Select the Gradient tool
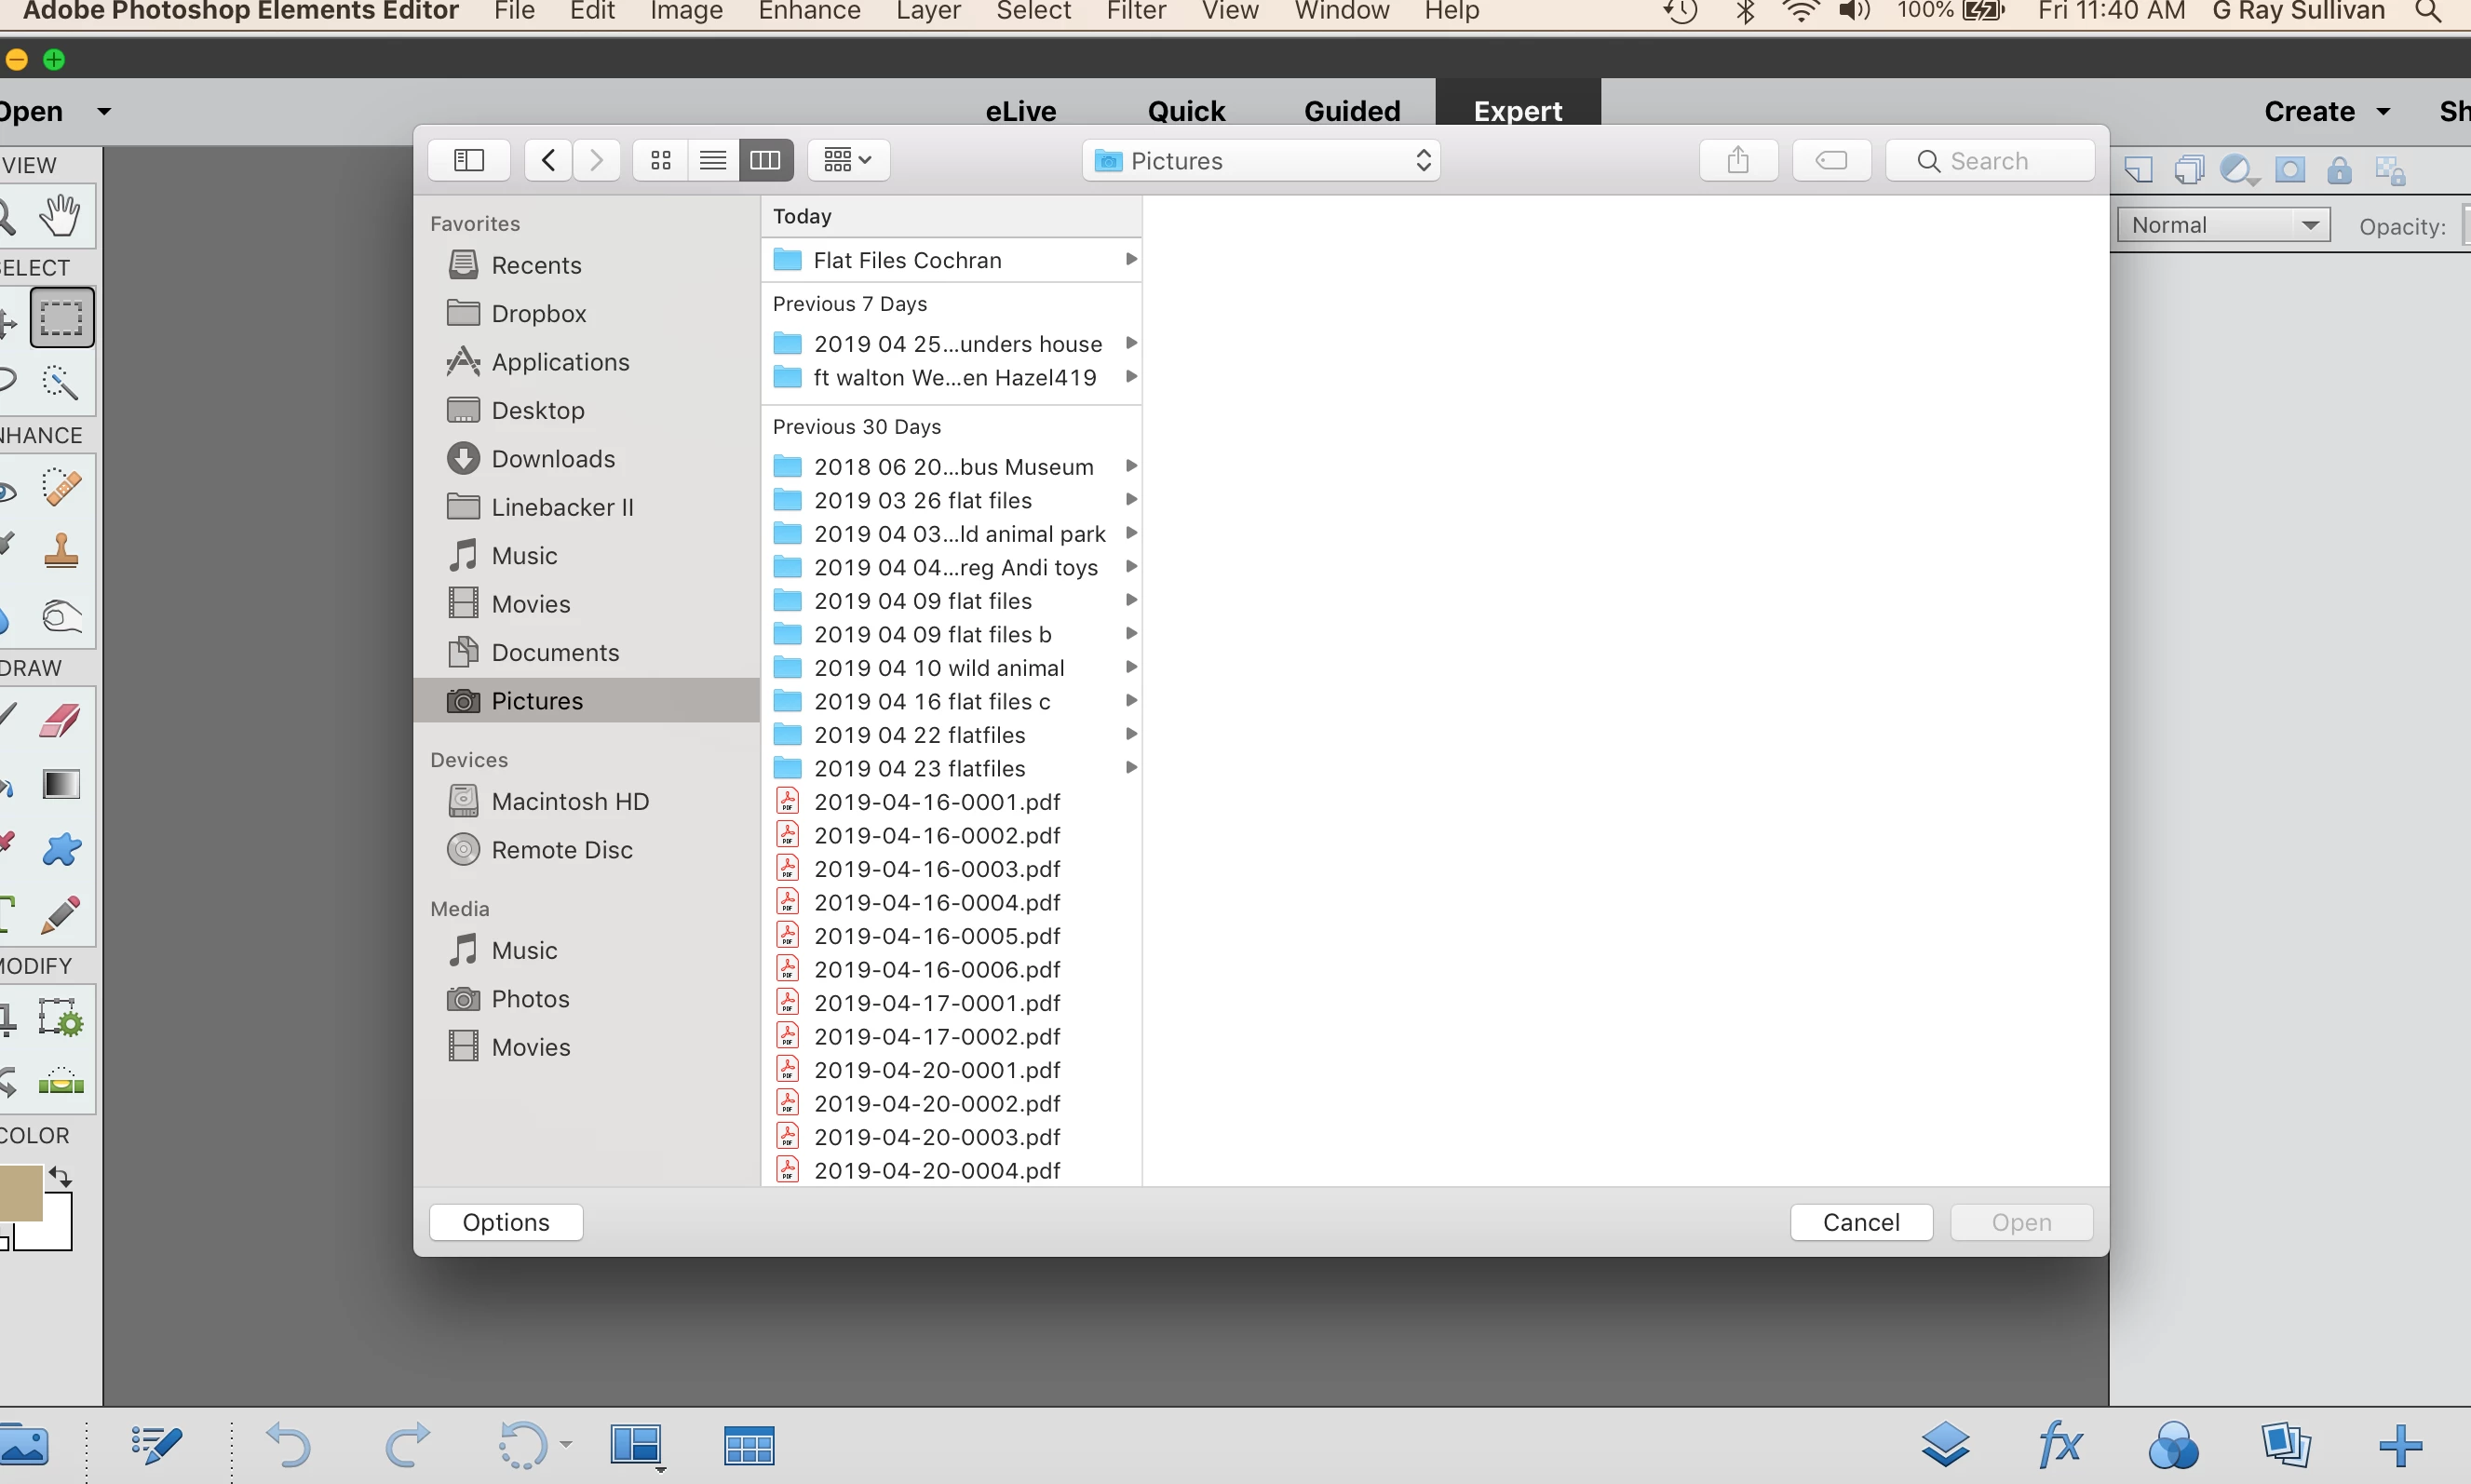The height and width of the screenshot is (1484, 2471). point(61,784)
